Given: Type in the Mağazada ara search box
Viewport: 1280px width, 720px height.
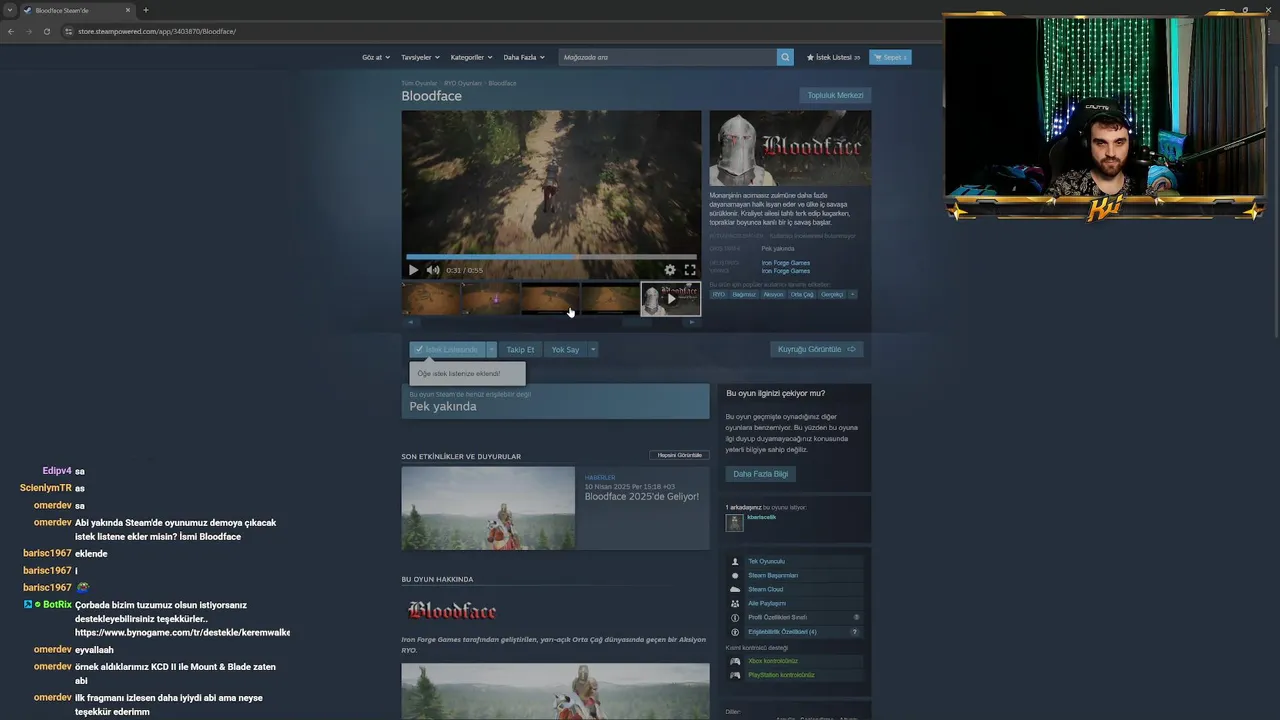Looking at the screenshot, I should [x=667, y=57].
